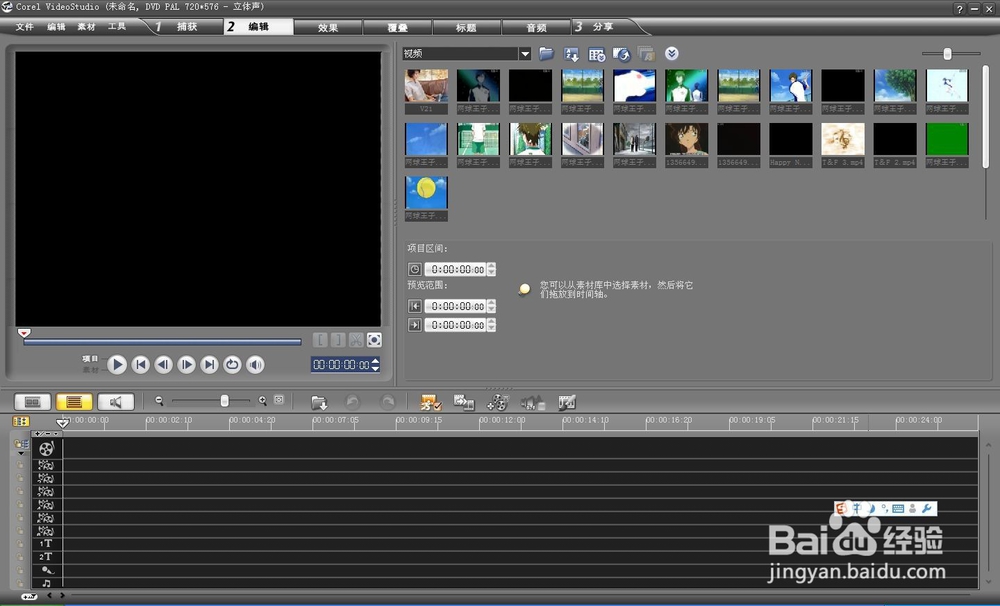The image size is (1000, 606).
Task: Click the sort library clips icon
Action: (x=571, y=54)
